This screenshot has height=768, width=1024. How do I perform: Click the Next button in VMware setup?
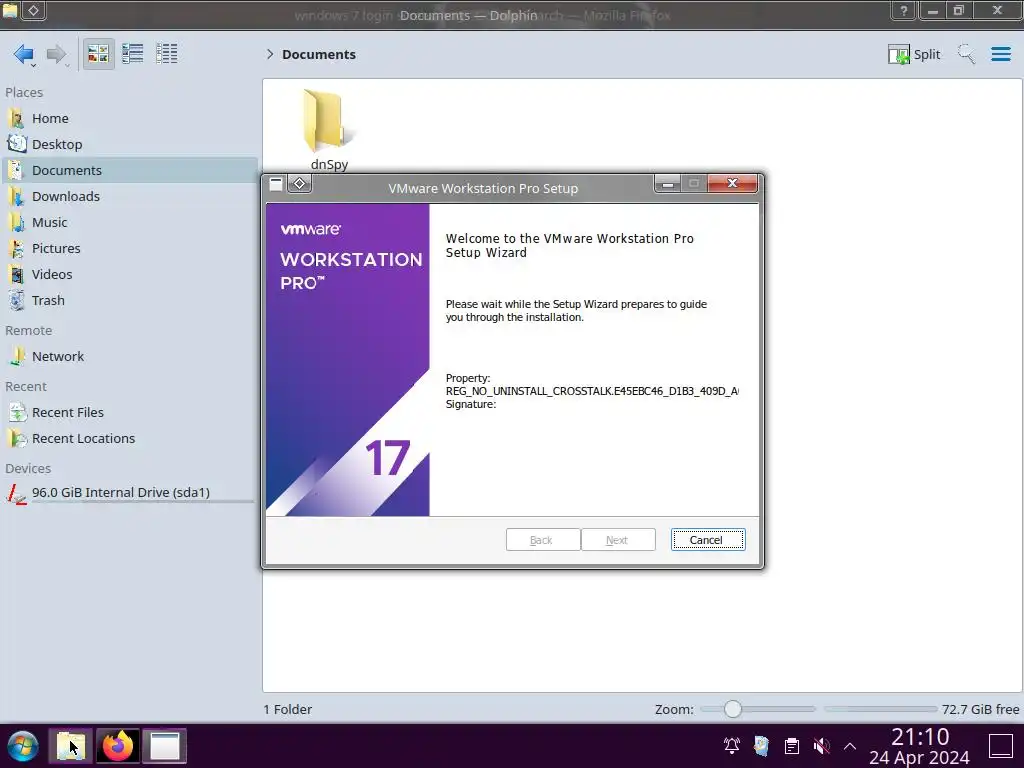[618, 540]
